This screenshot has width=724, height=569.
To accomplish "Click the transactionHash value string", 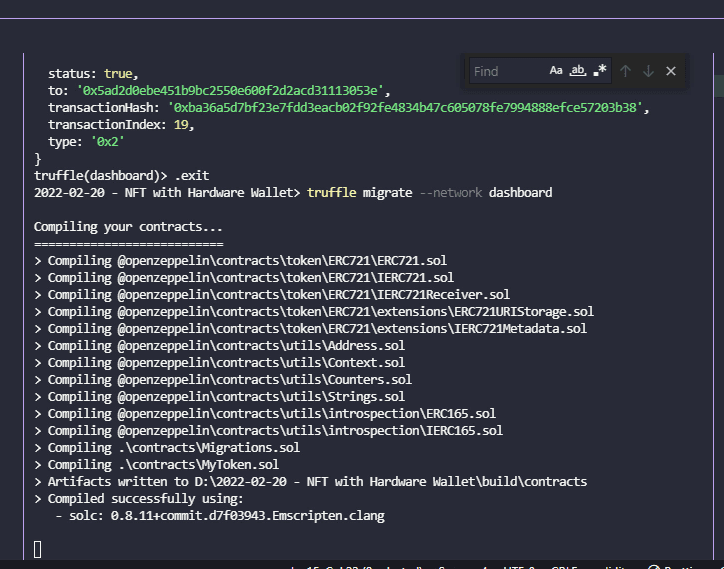I will coord(405,108).
